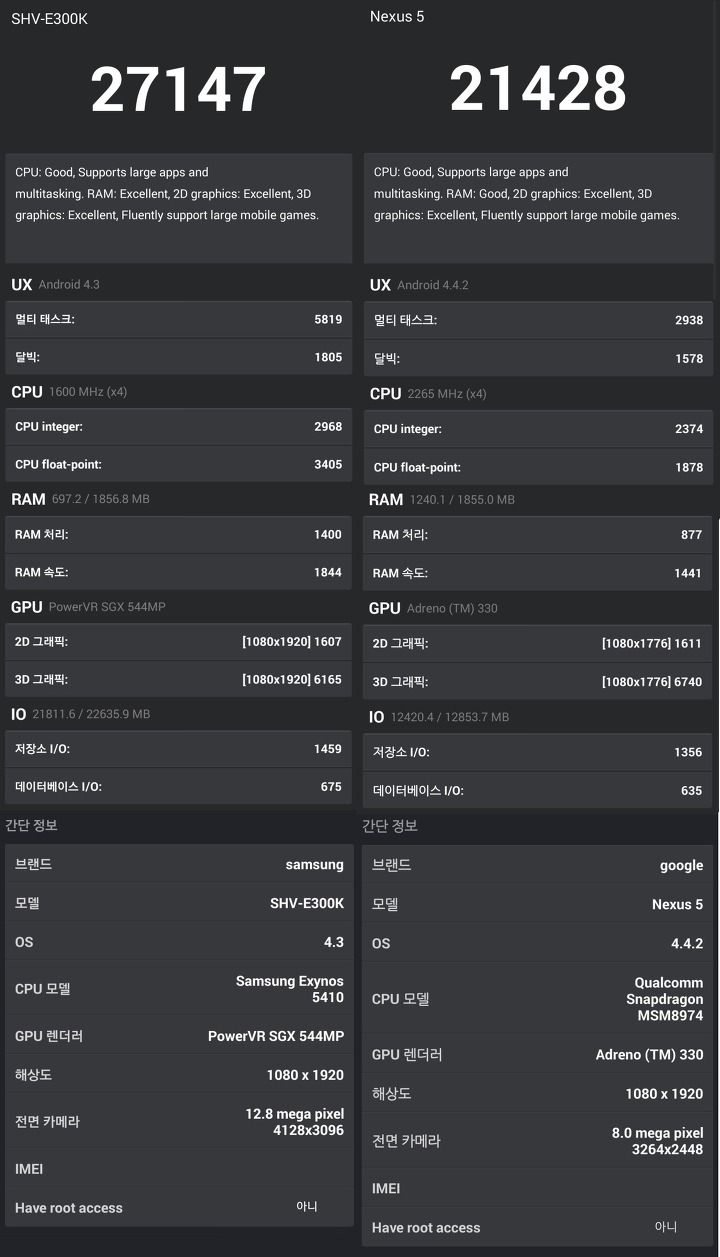
Task: Select CPU float-point row with 1878
Action: (538, 467)
